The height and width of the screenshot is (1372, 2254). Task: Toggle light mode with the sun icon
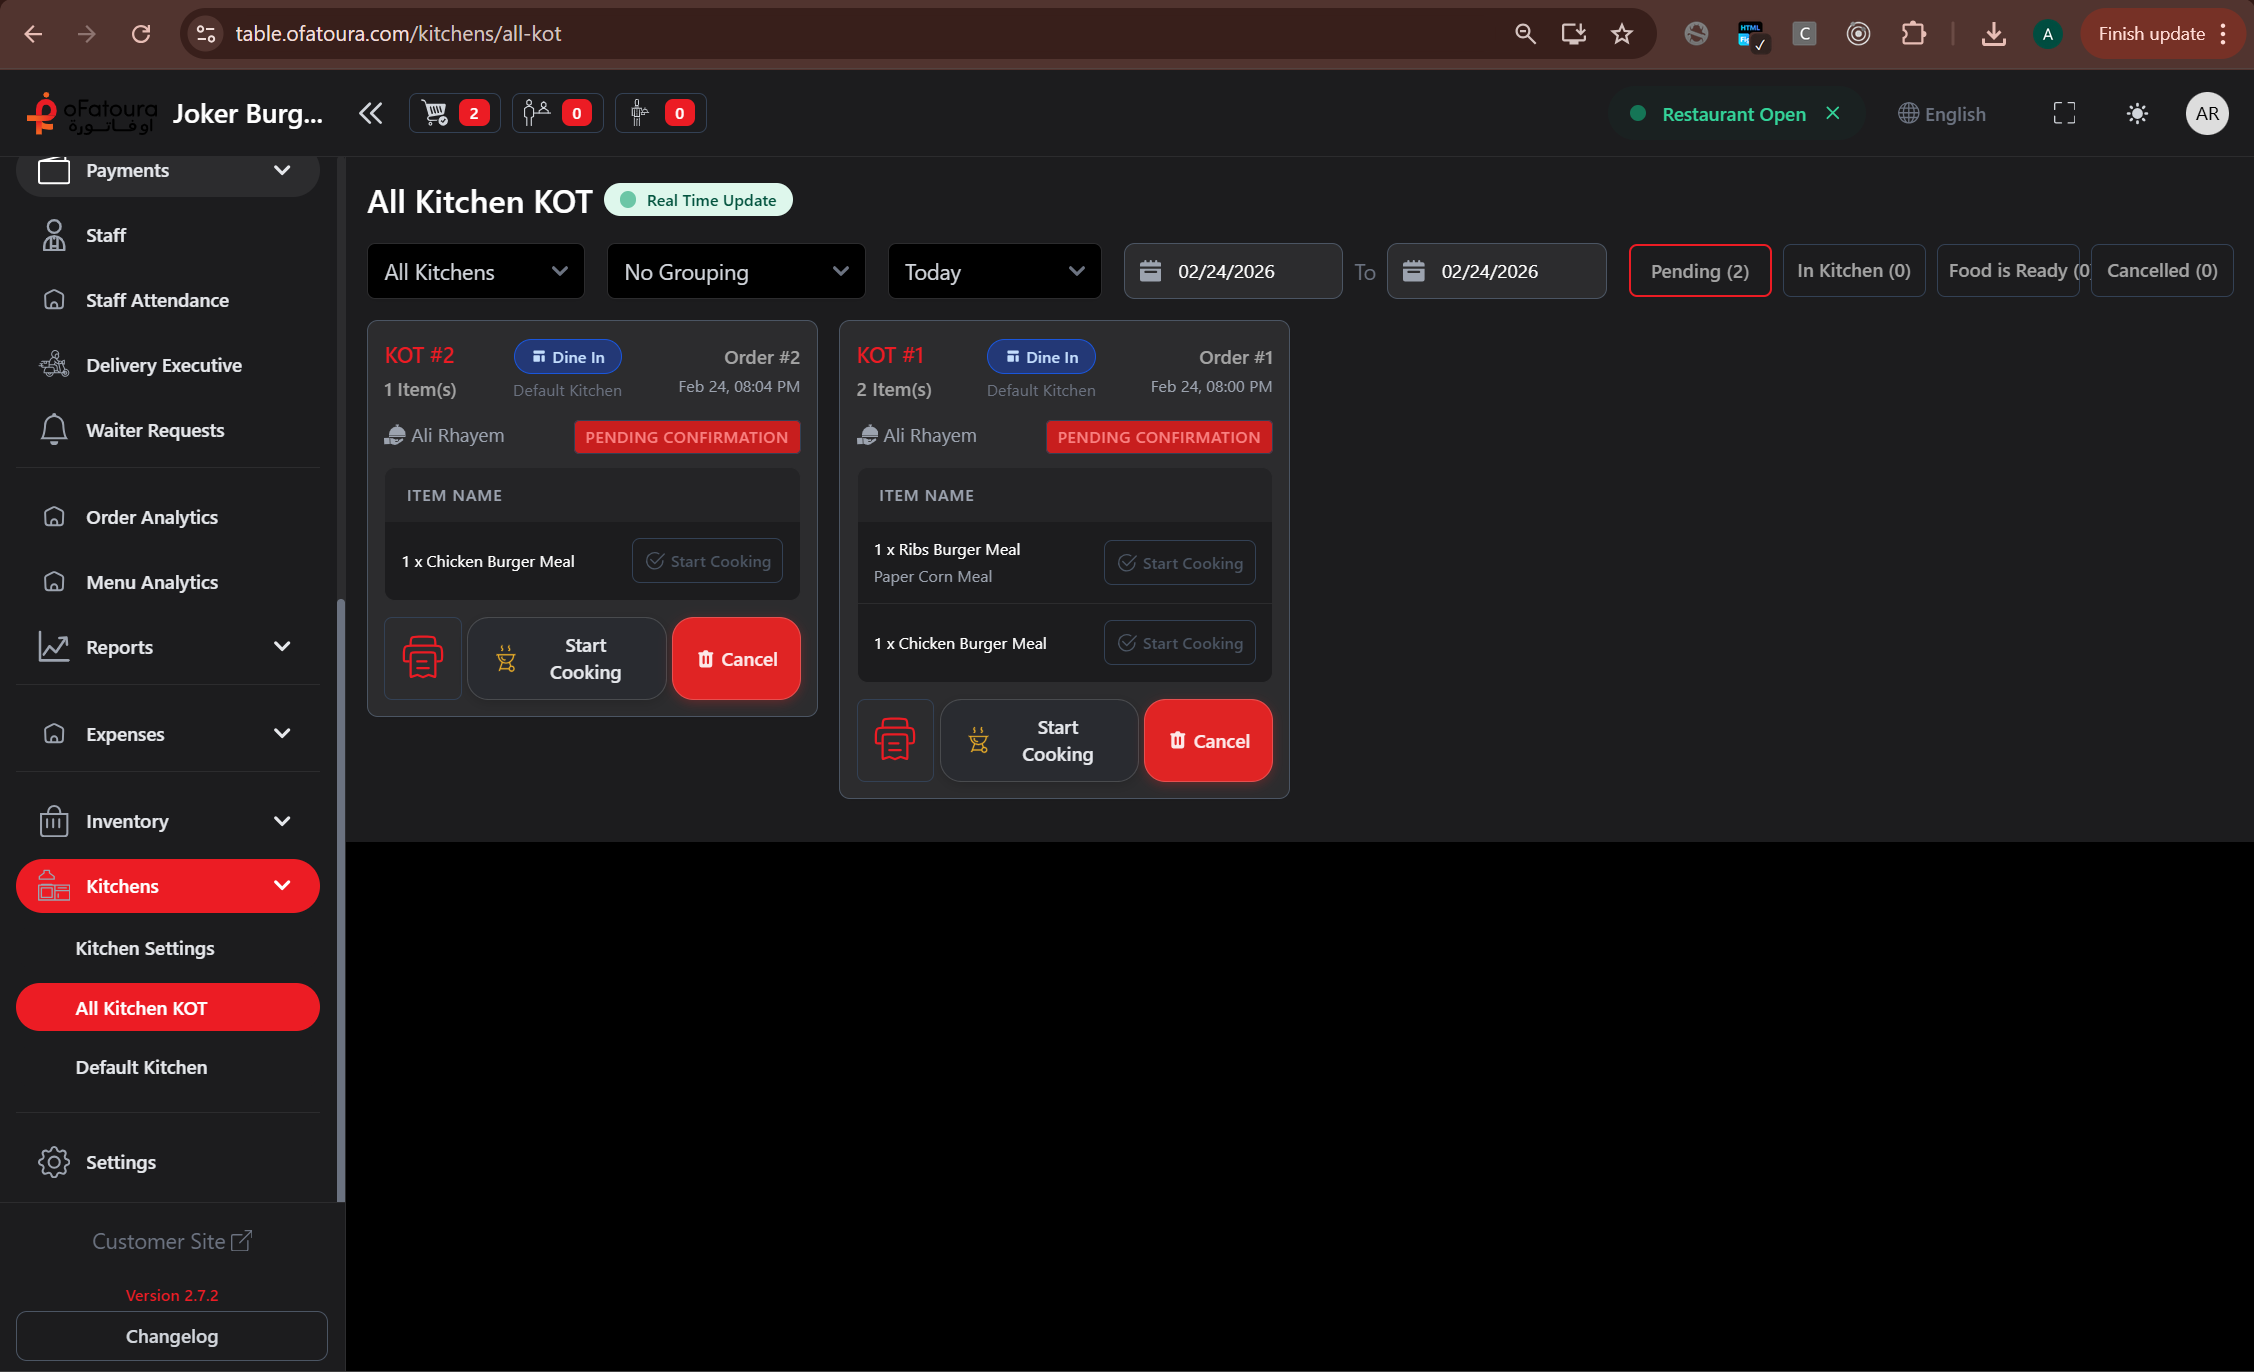2137,113
